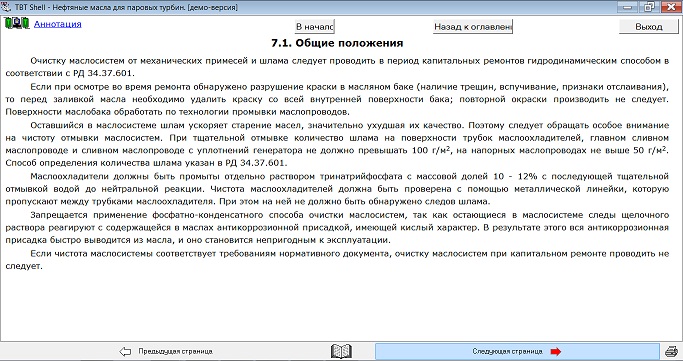Click the Выход button
This screenshot has height=361, width=683.
tap(649, 27)
